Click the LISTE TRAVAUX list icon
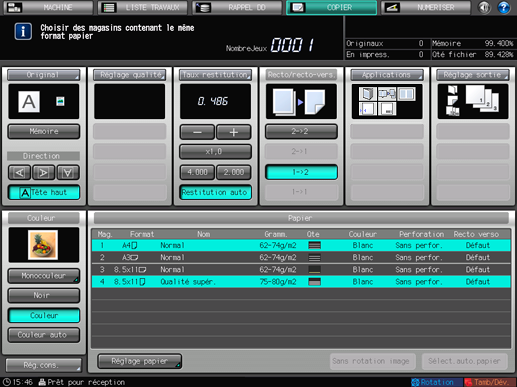 (x=109, y=7)
